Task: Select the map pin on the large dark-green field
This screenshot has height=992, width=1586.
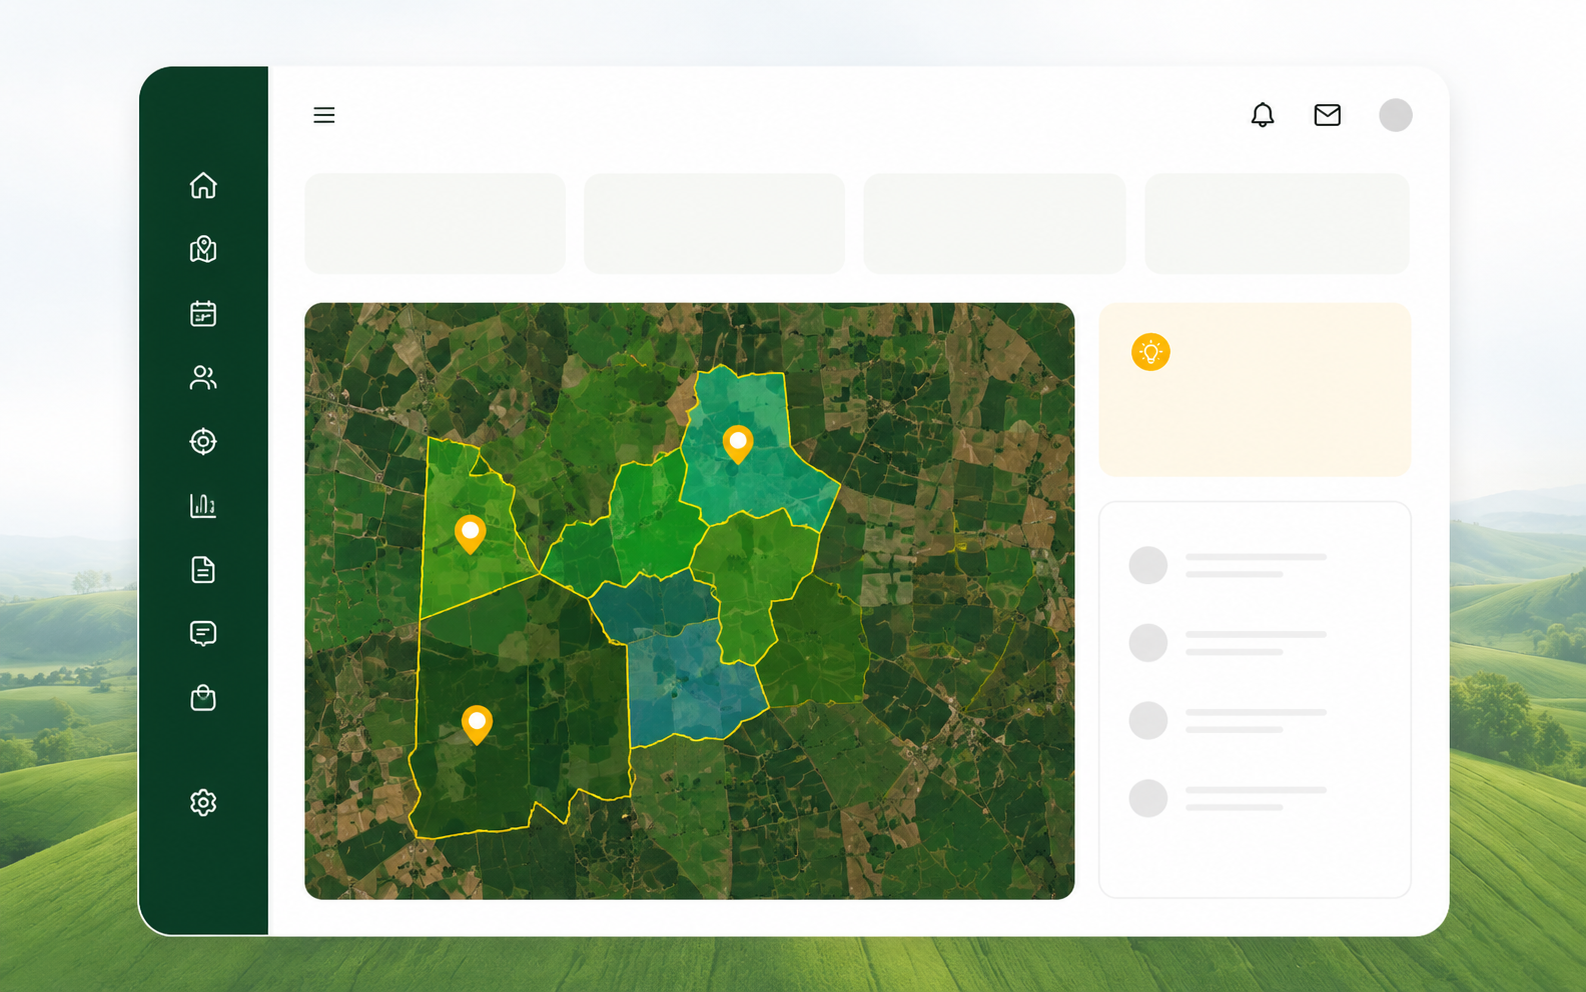Action: (477, 724)
